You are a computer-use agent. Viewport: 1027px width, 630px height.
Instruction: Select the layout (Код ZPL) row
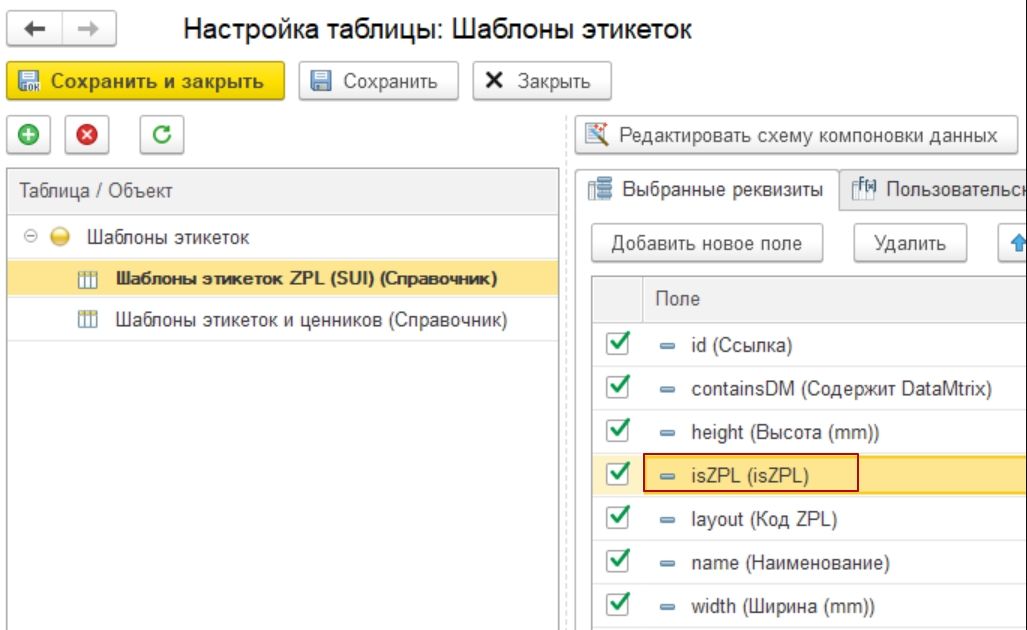click(764, 519)
